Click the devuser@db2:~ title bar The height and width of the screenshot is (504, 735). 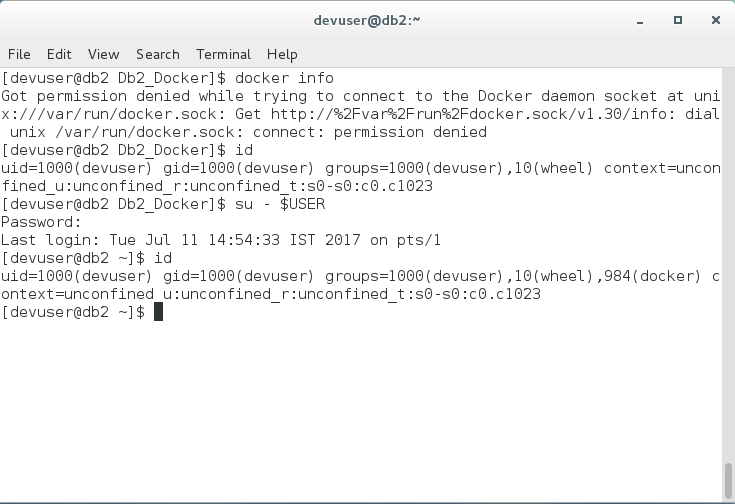click(367, 21)
